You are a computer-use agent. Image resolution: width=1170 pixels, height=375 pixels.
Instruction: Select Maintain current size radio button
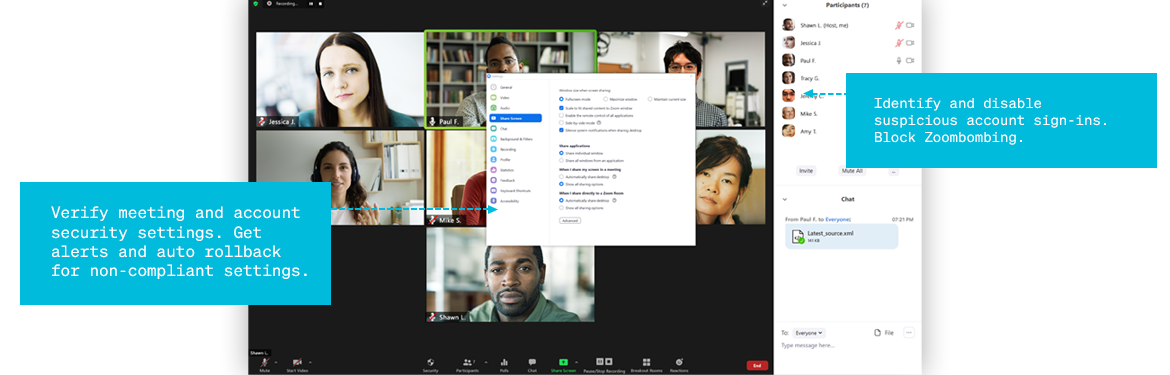coord(650,99)
